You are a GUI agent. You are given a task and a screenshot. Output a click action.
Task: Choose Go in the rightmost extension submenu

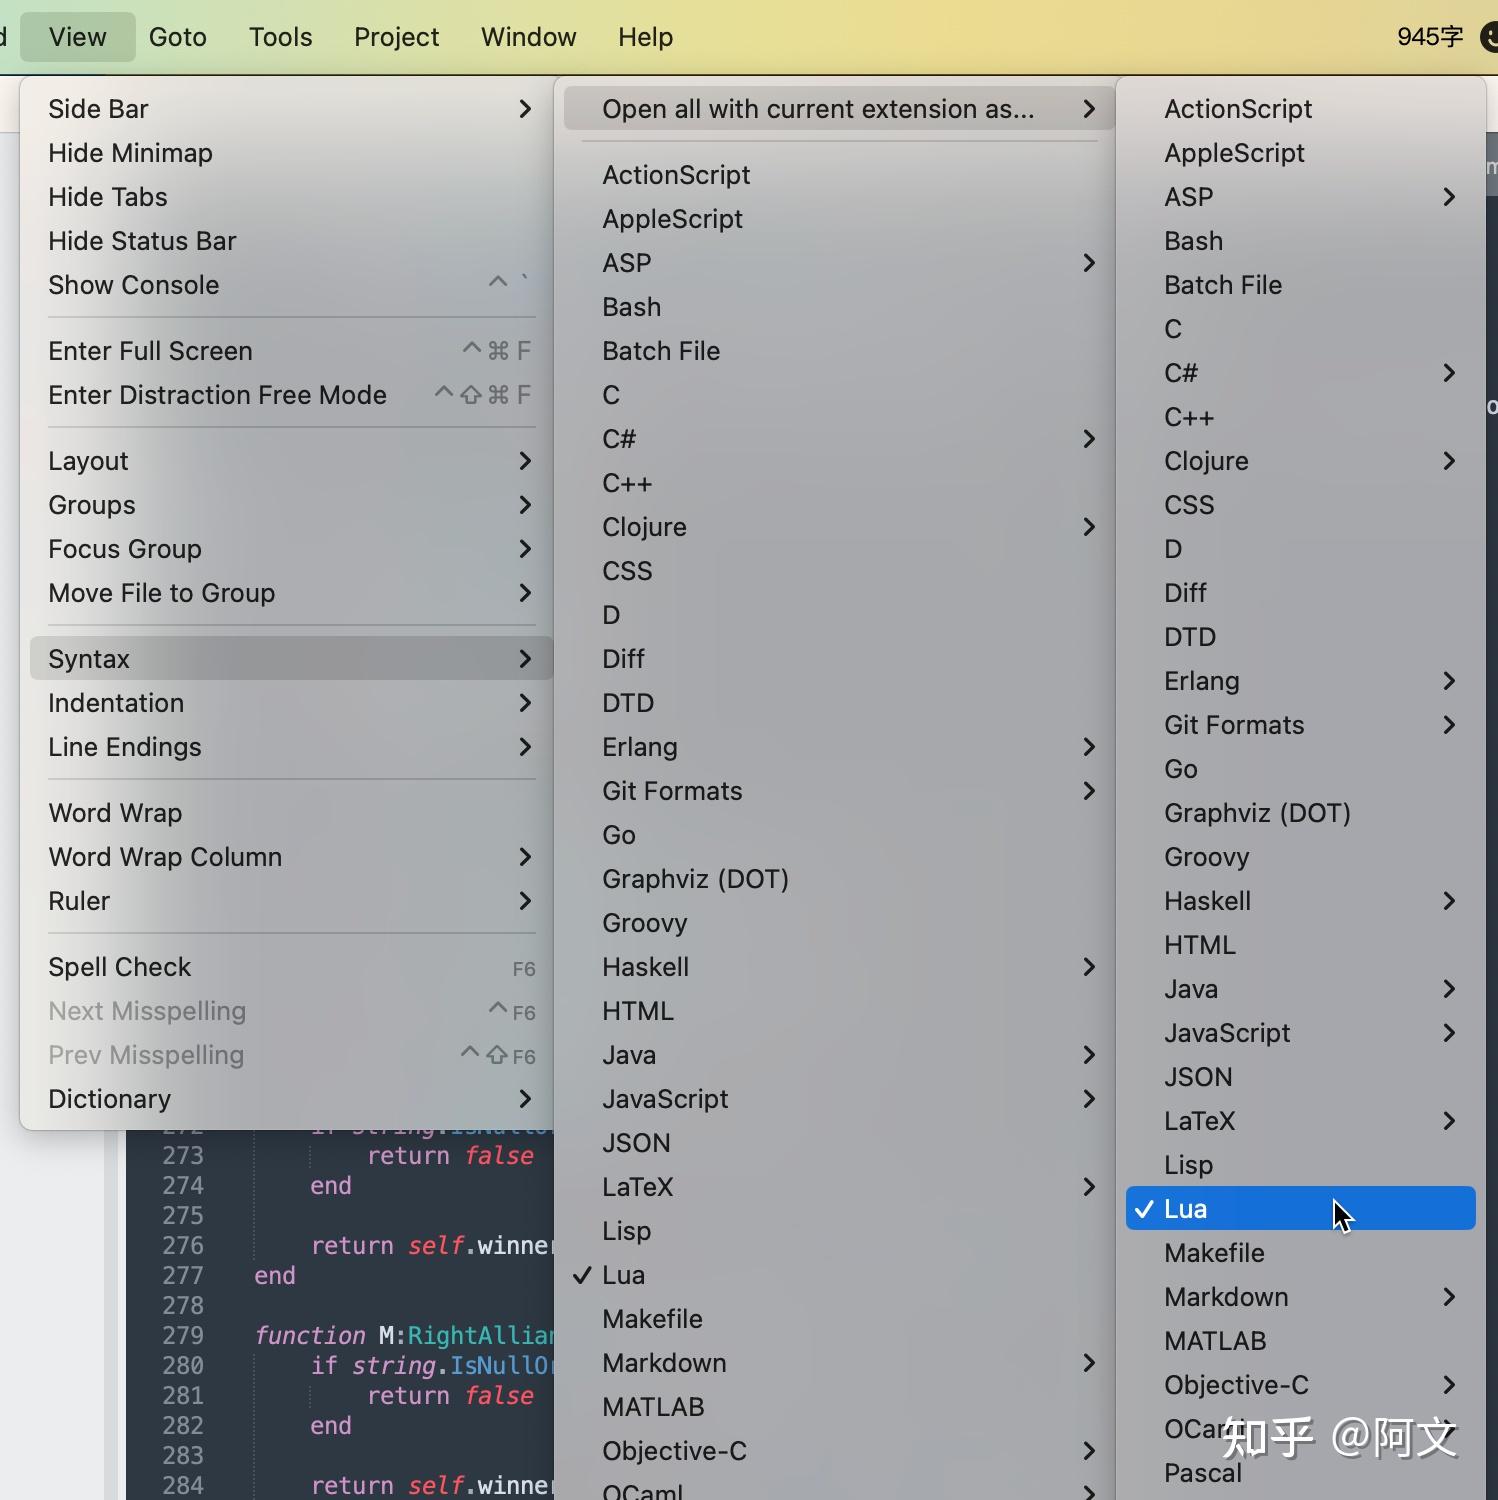(x=1300, y=769)
